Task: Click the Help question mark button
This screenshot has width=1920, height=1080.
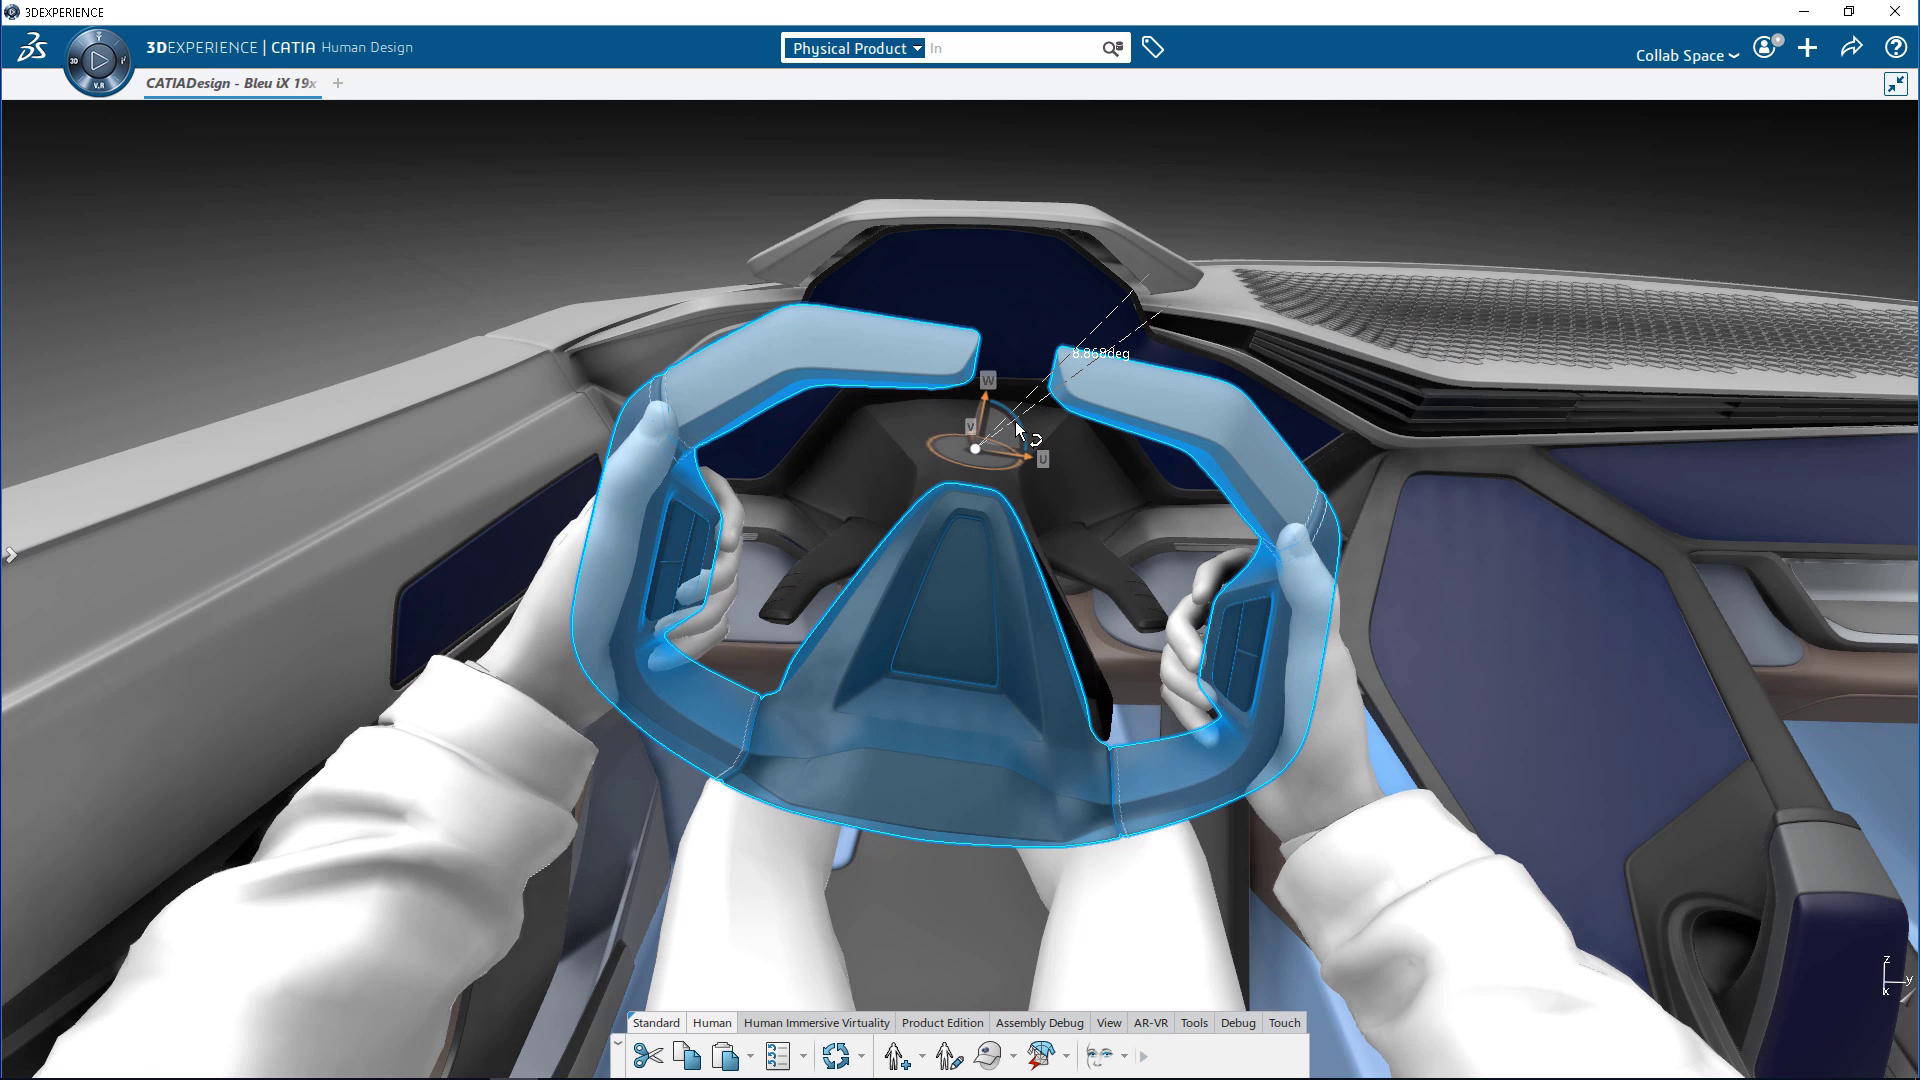Action: (x=1896, y=47)
